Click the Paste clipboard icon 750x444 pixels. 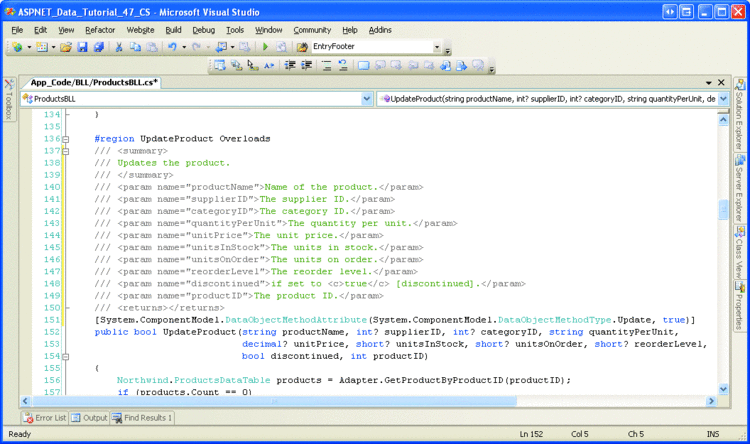tap(152, 47)
